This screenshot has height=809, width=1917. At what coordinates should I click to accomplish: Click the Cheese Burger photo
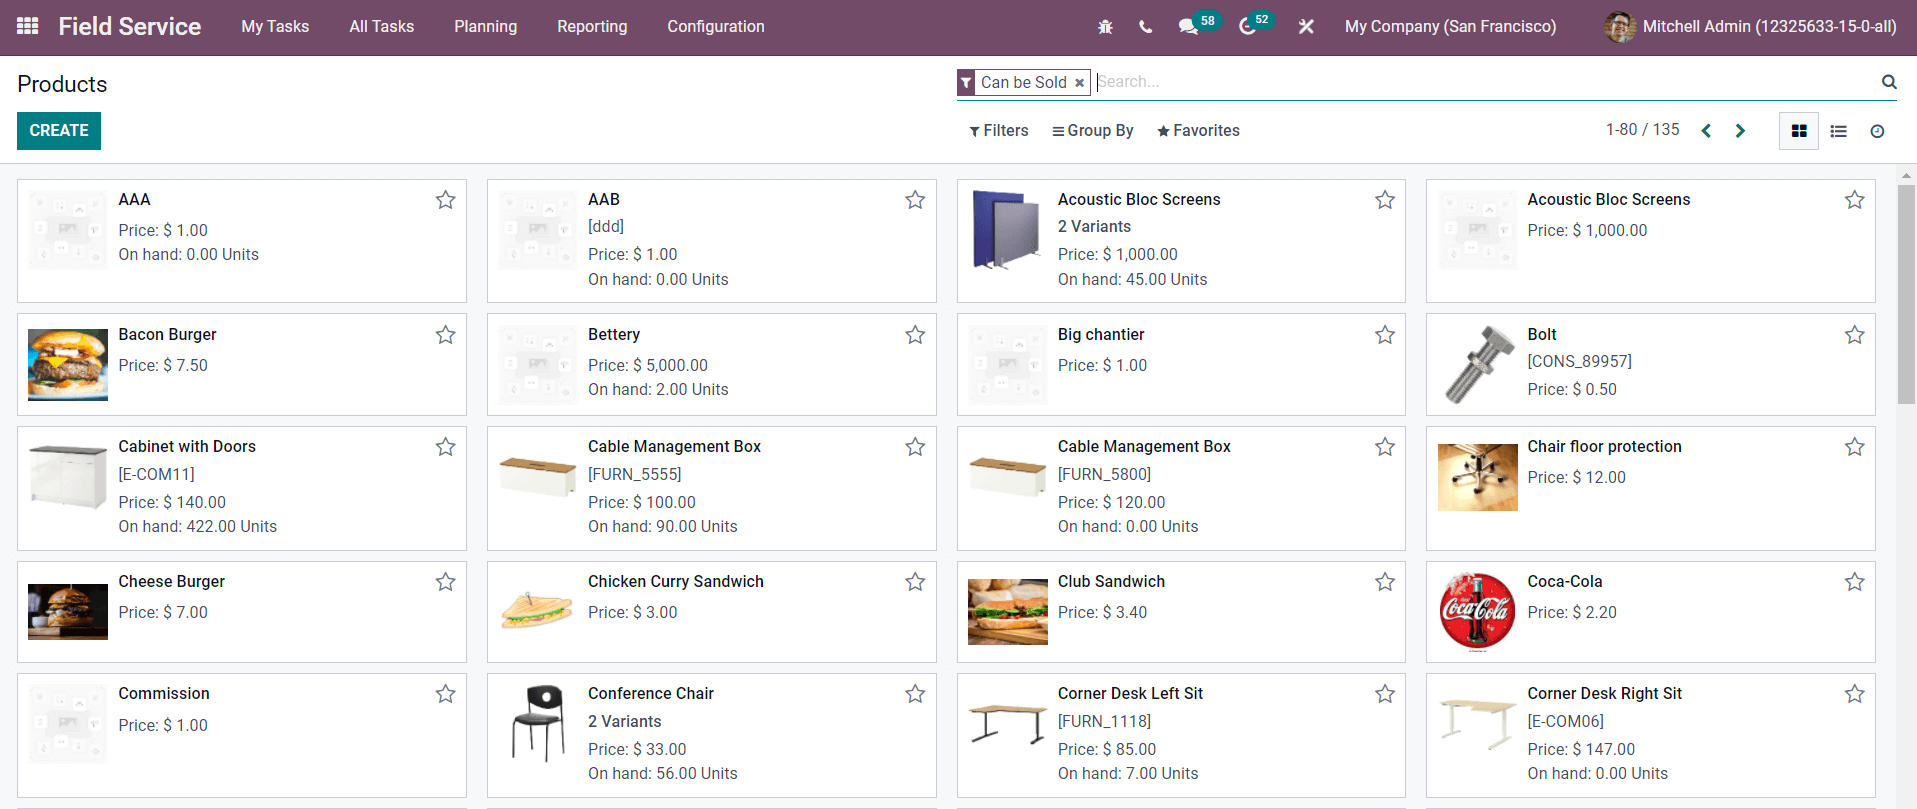[68, 611]
